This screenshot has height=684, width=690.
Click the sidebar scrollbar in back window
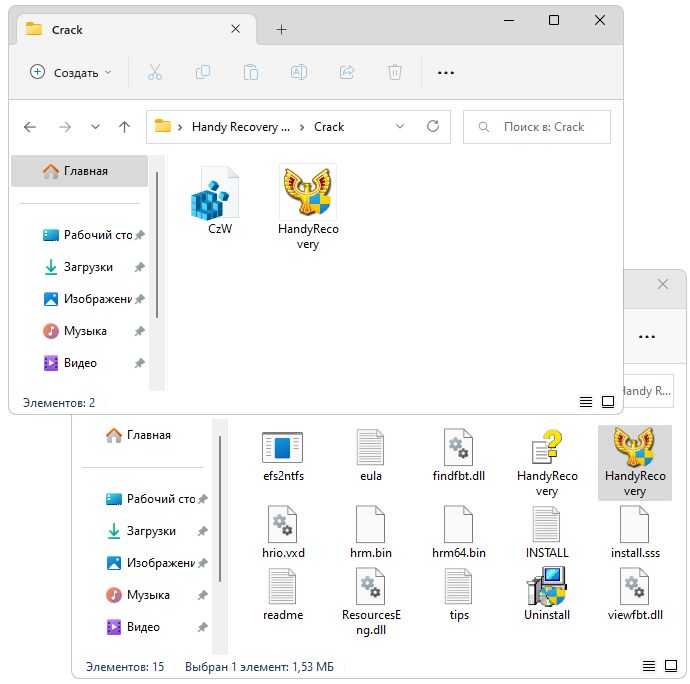(x=220, y=509)
